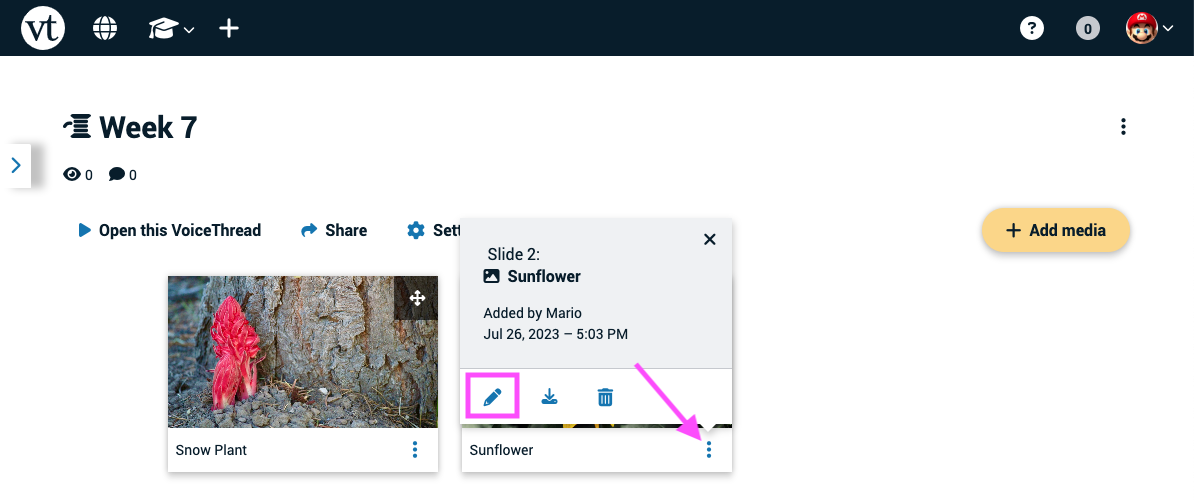Click the move handle on Snow Plant thumbnail
1194x504 pixels.
[x=417, y=298]
